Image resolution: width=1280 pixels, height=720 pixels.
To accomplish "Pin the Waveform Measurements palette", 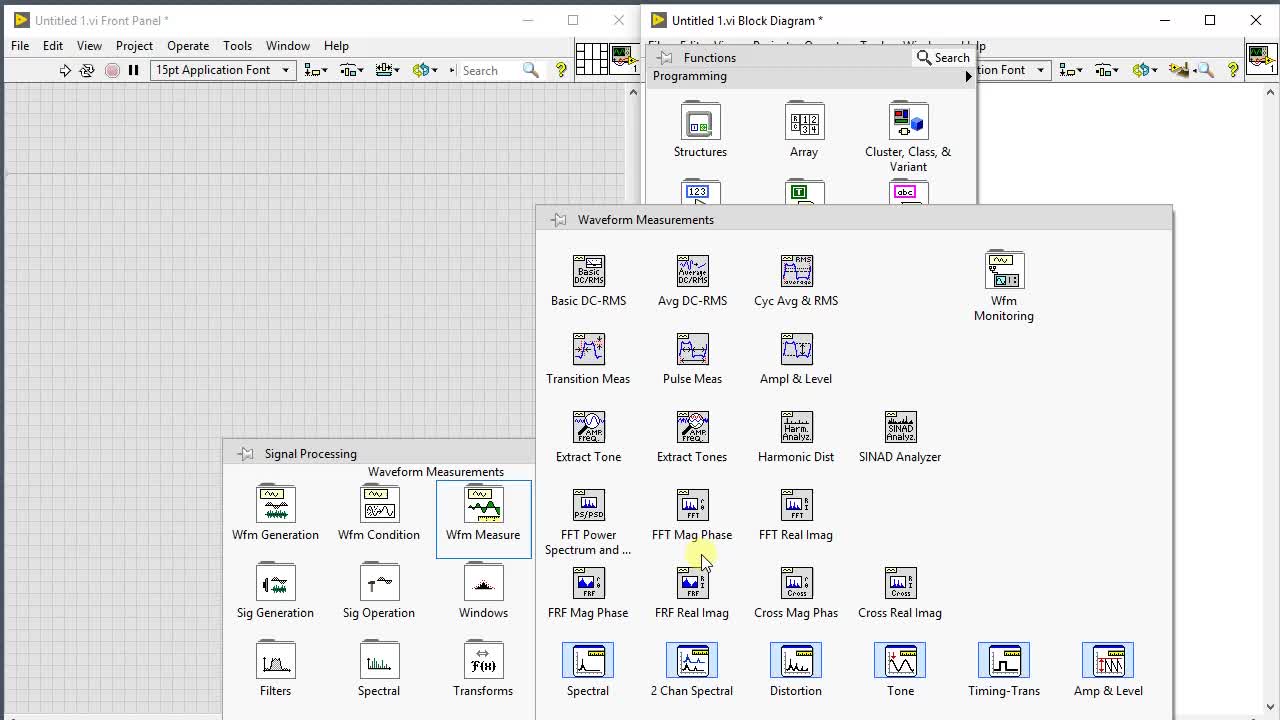I will pyautogui.click(x=559, y=220).
